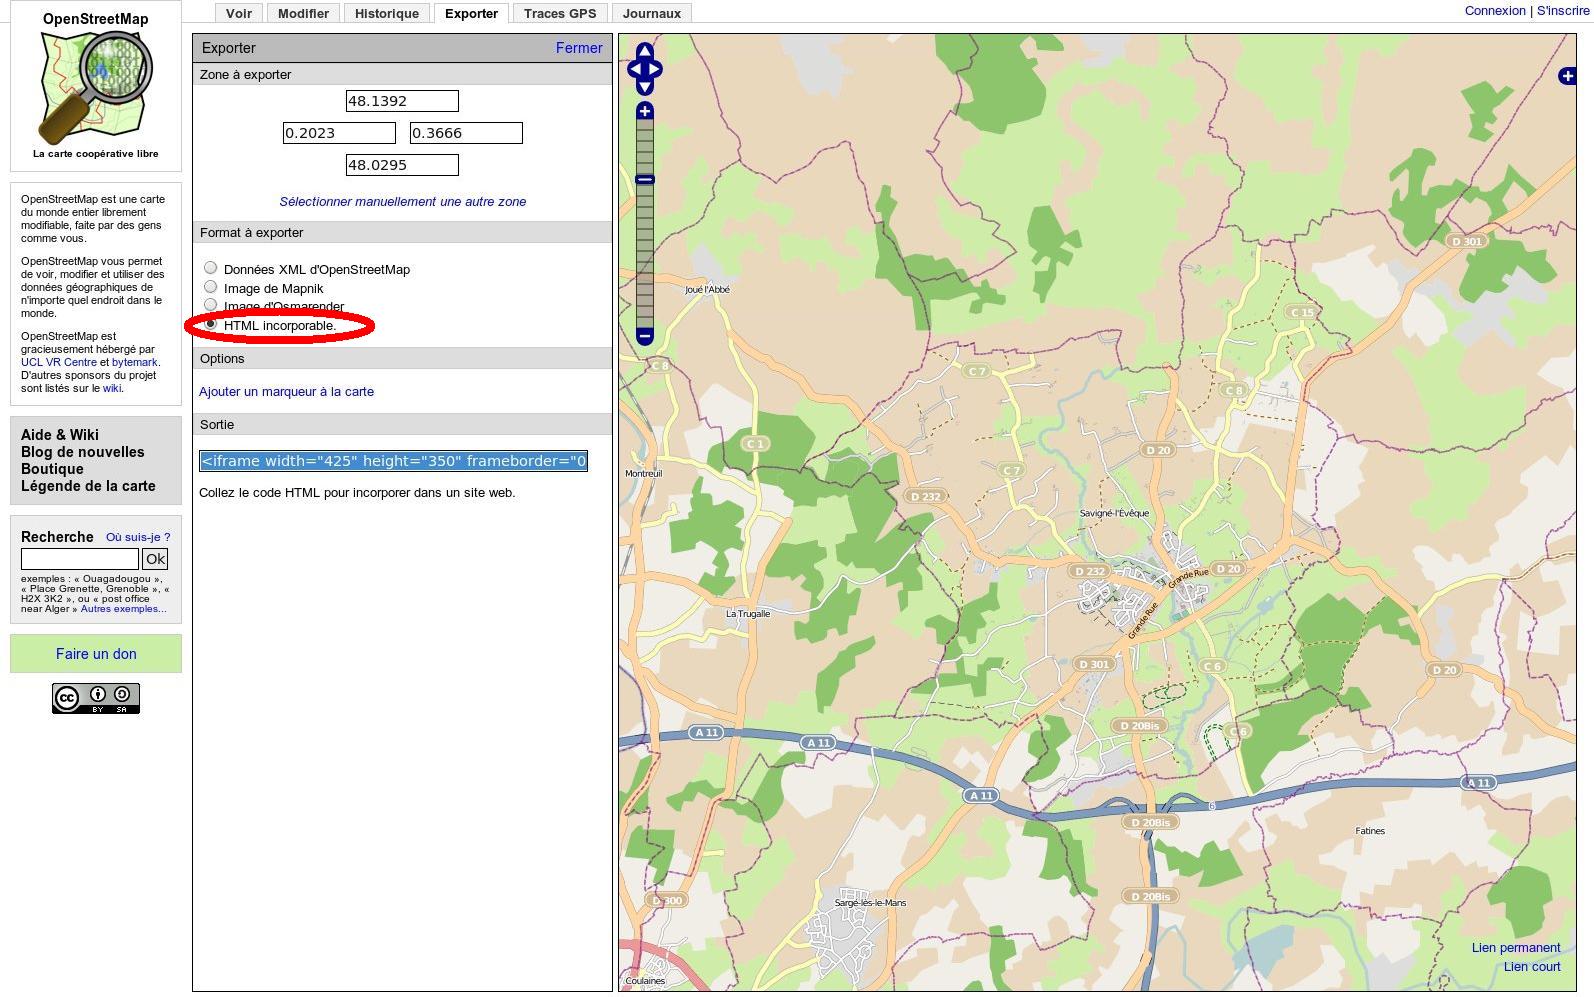Click the Recherche search text box
Image resolution: width=1594 pixels, height=997 pixels.
[80, 559]
